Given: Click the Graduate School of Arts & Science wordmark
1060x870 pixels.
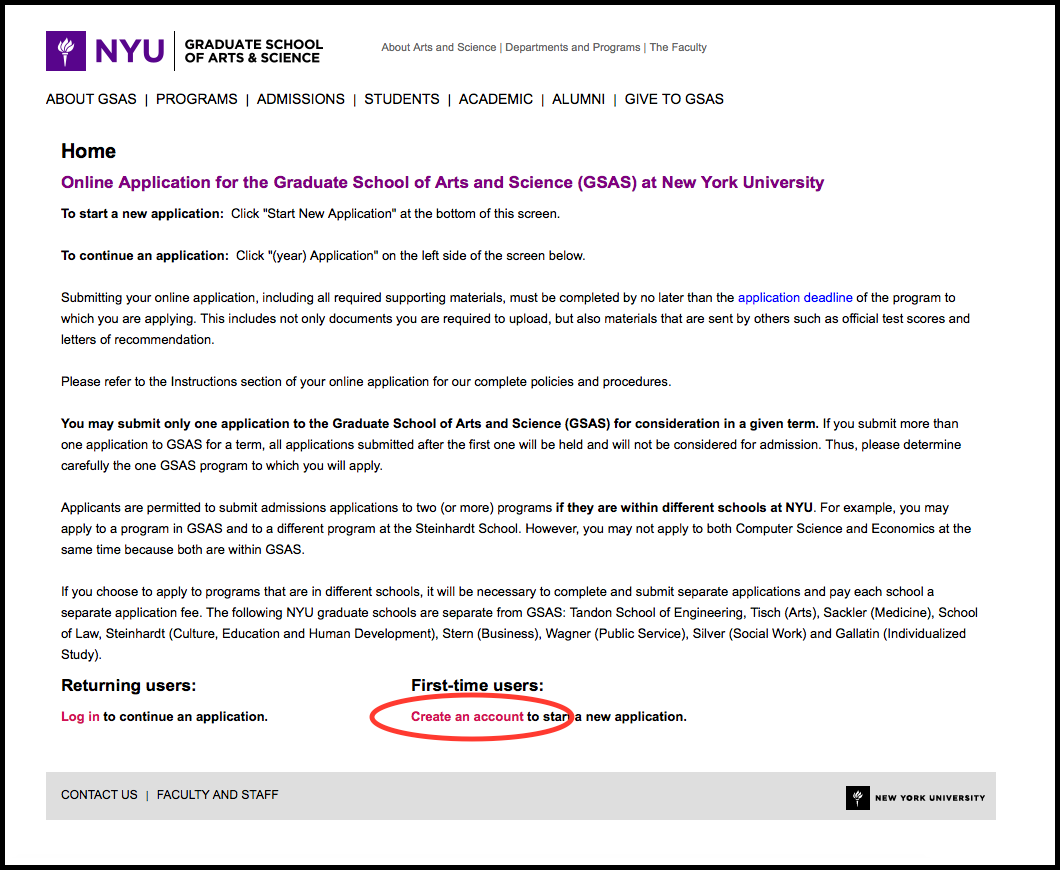Looking at the screenshot, I should point(253,51).
